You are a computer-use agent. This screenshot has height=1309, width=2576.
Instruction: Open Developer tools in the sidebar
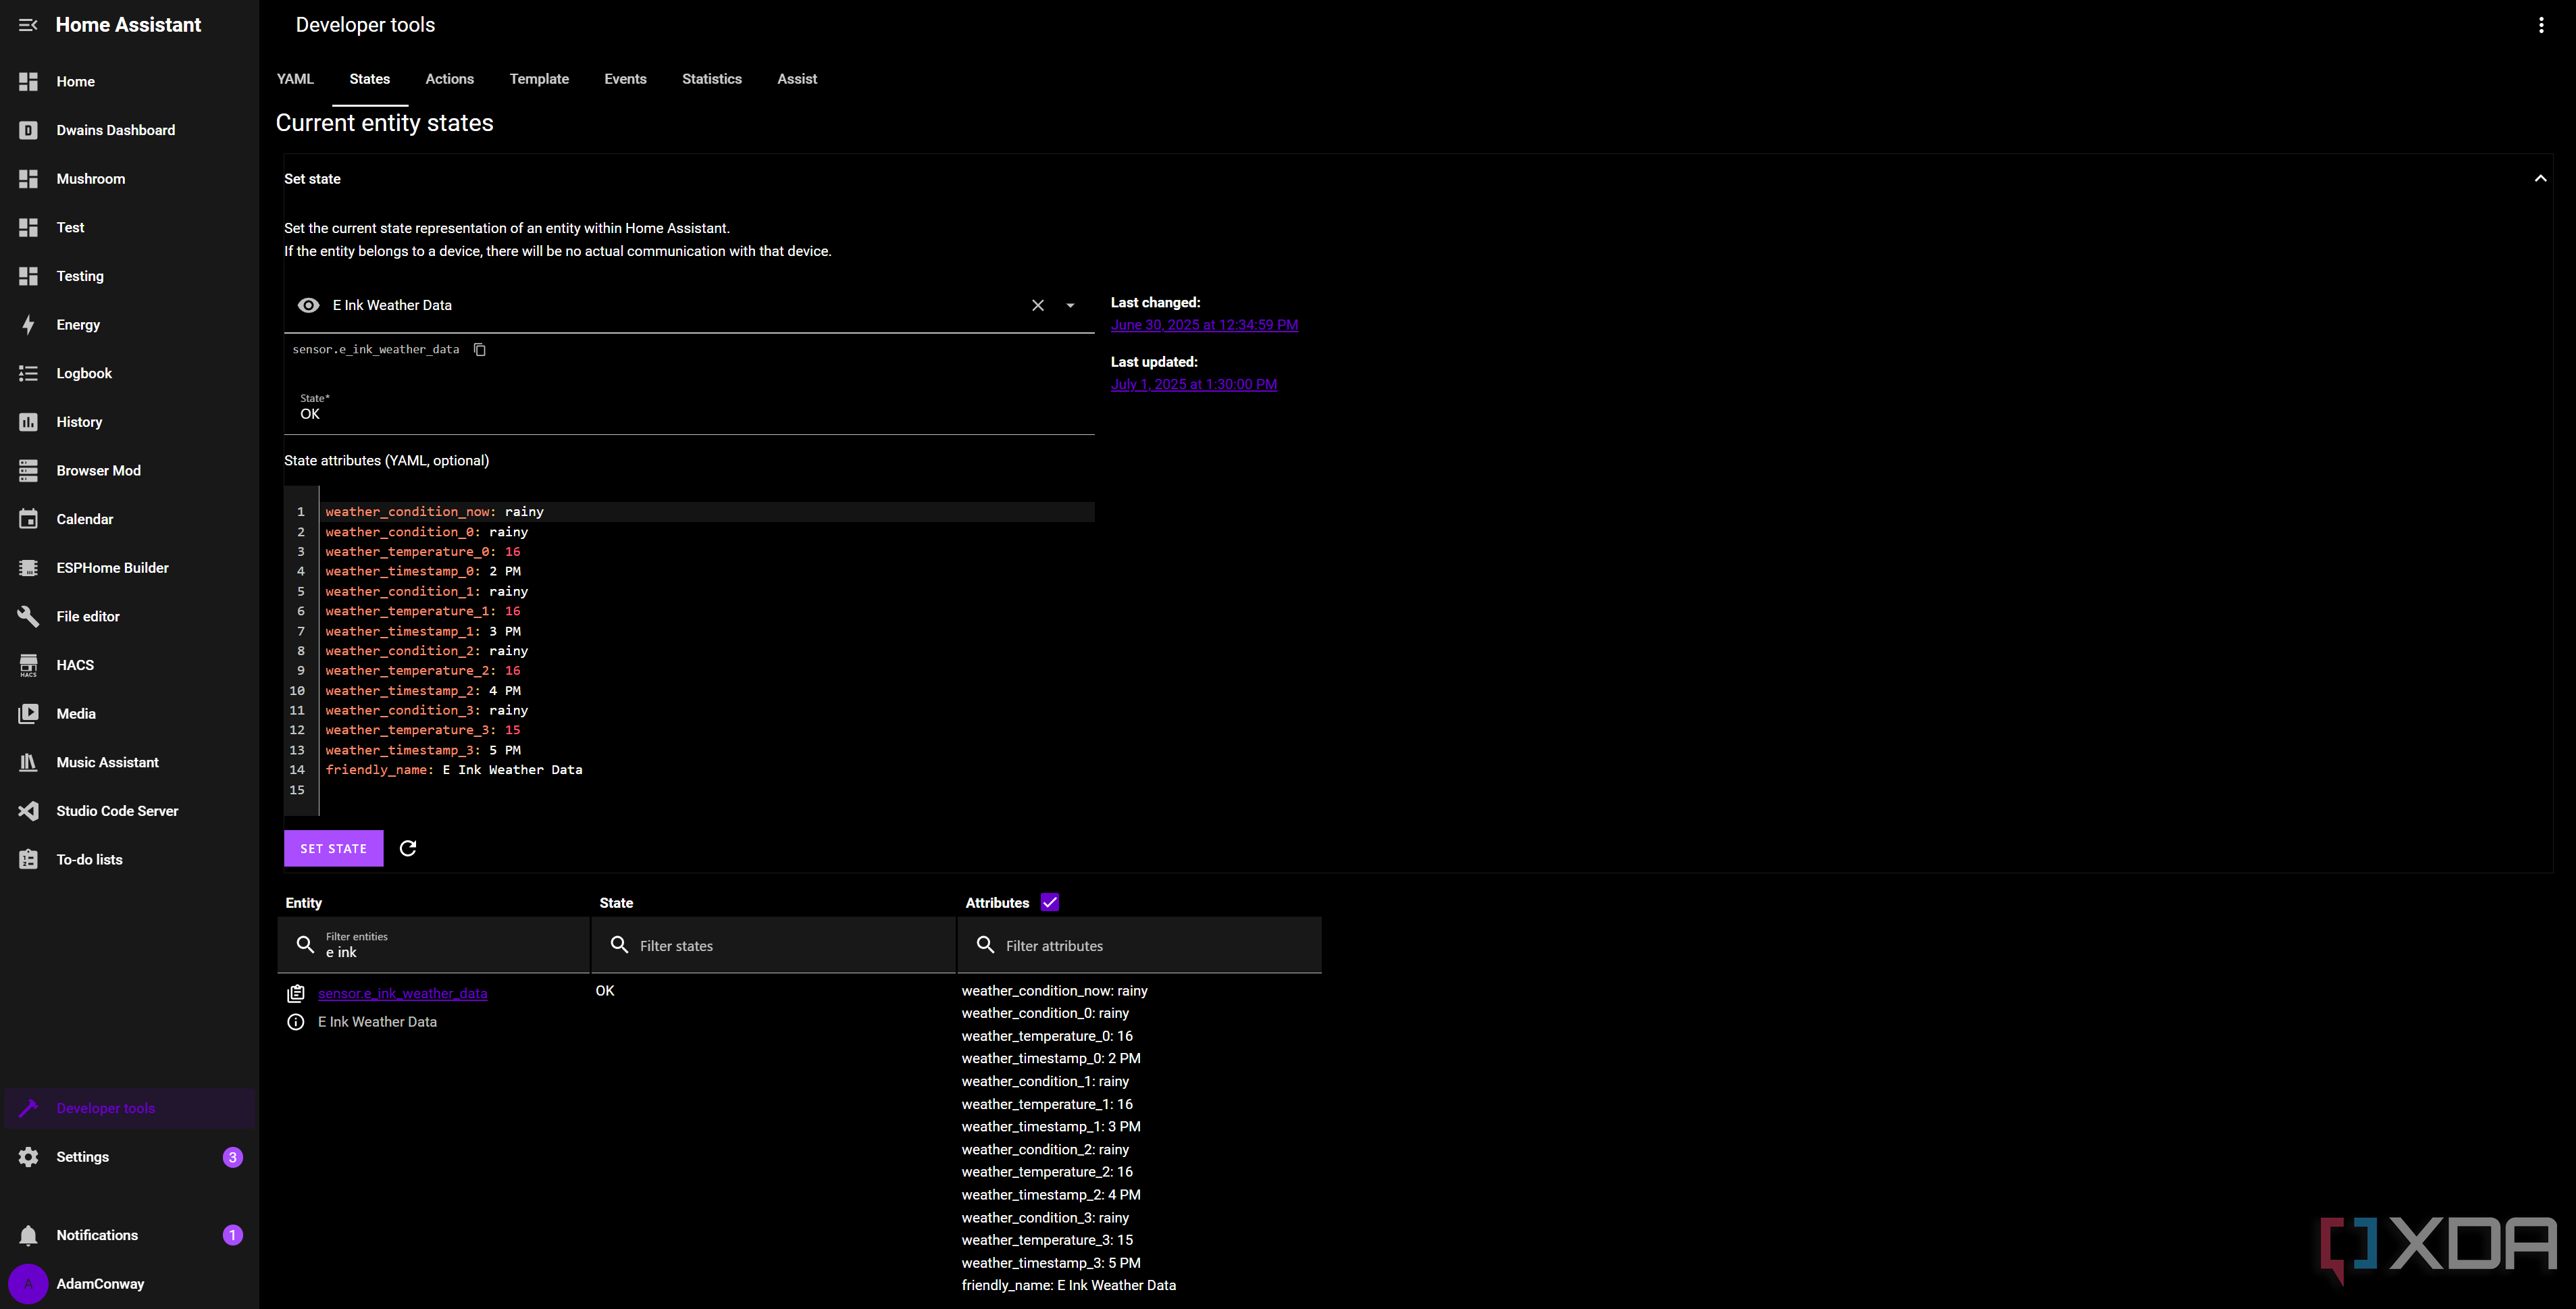coord(130,1108)
